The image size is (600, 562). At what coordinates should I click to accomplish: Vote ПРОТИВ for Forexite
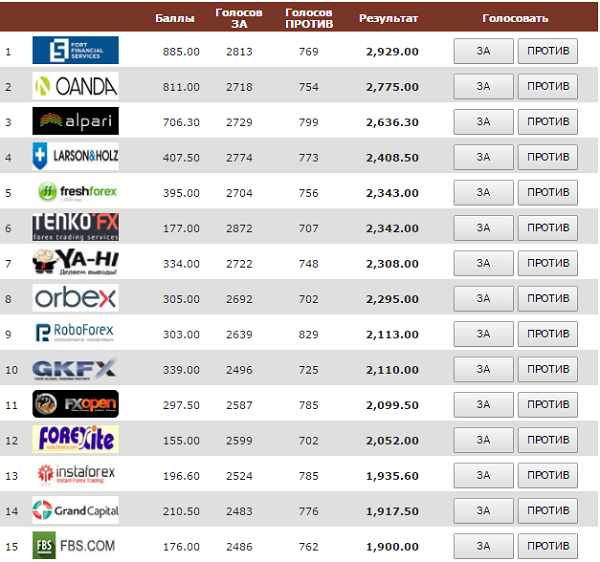[x=548, y=440]
